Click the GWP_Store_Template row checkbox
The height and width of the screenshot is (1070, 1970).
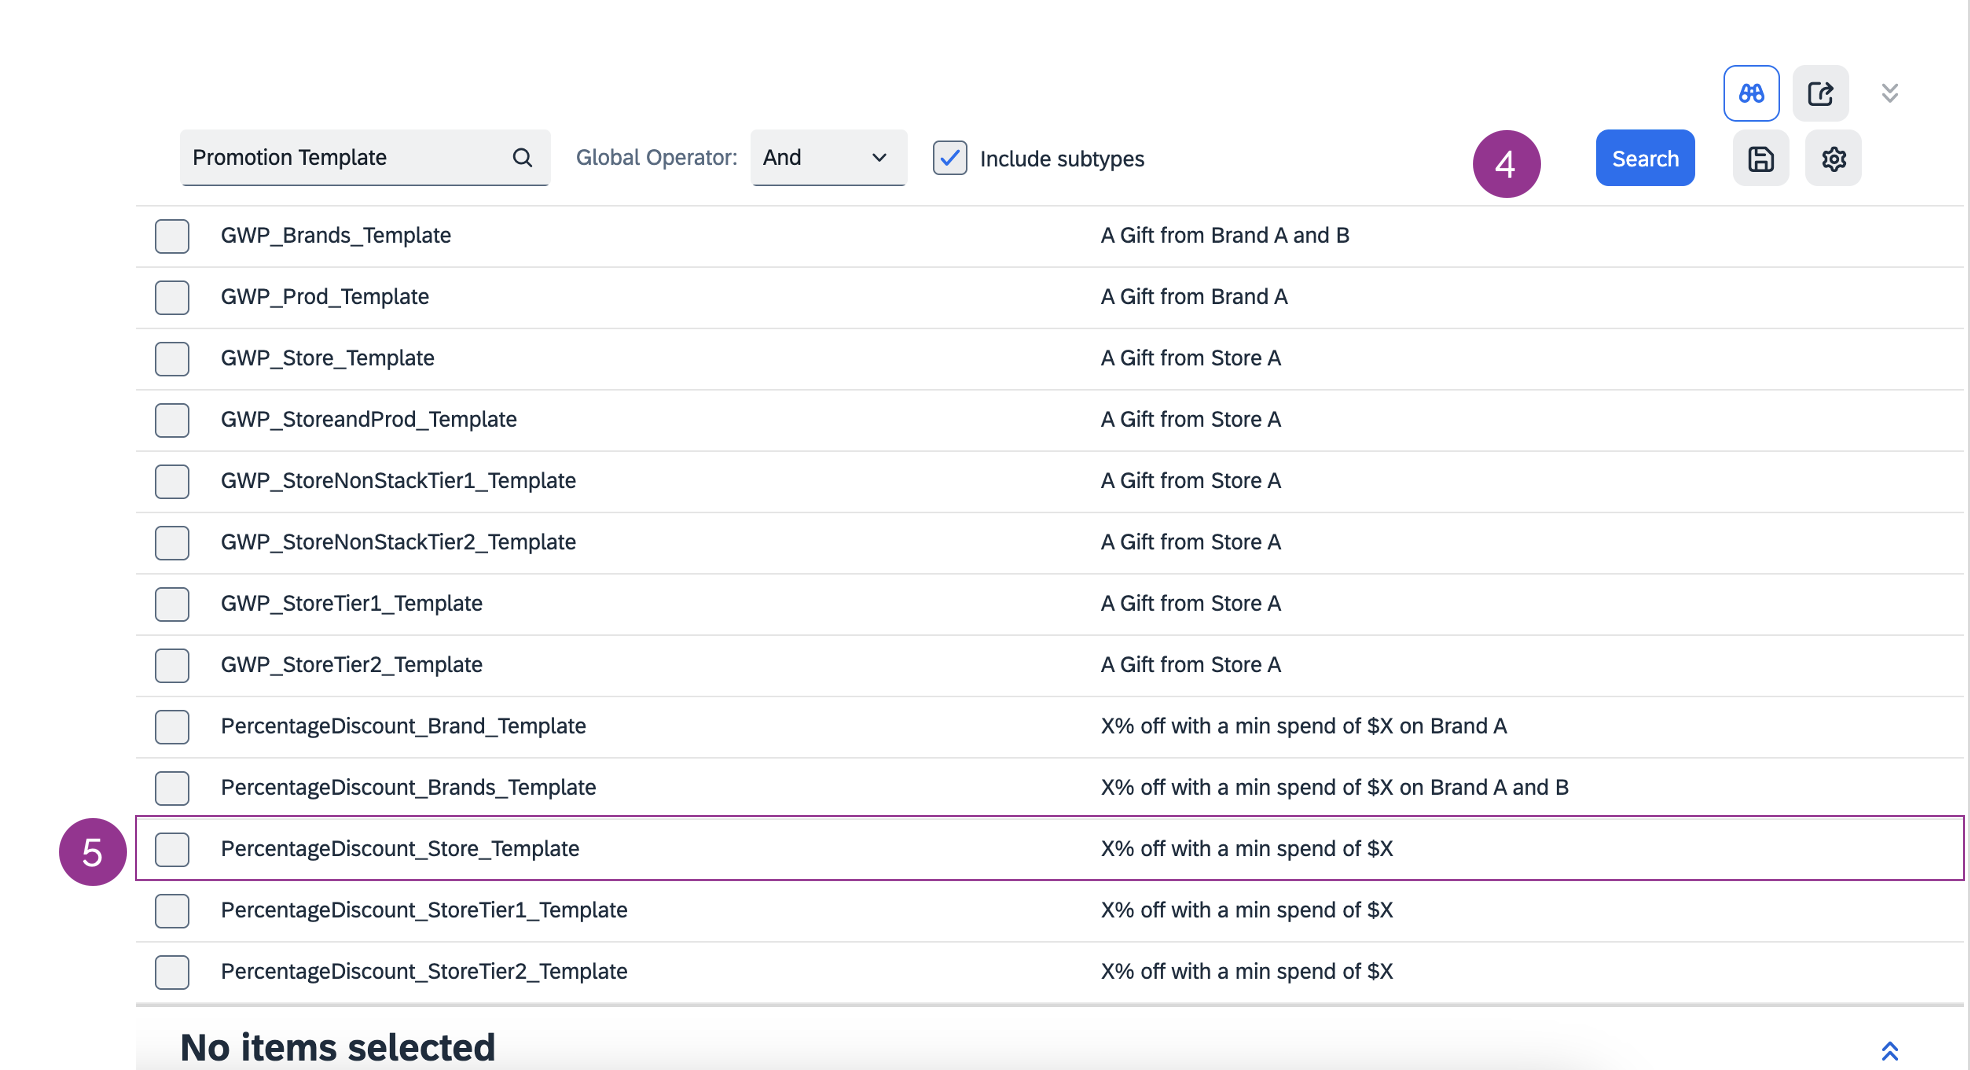pyautogui.click(x=172, y=358)
